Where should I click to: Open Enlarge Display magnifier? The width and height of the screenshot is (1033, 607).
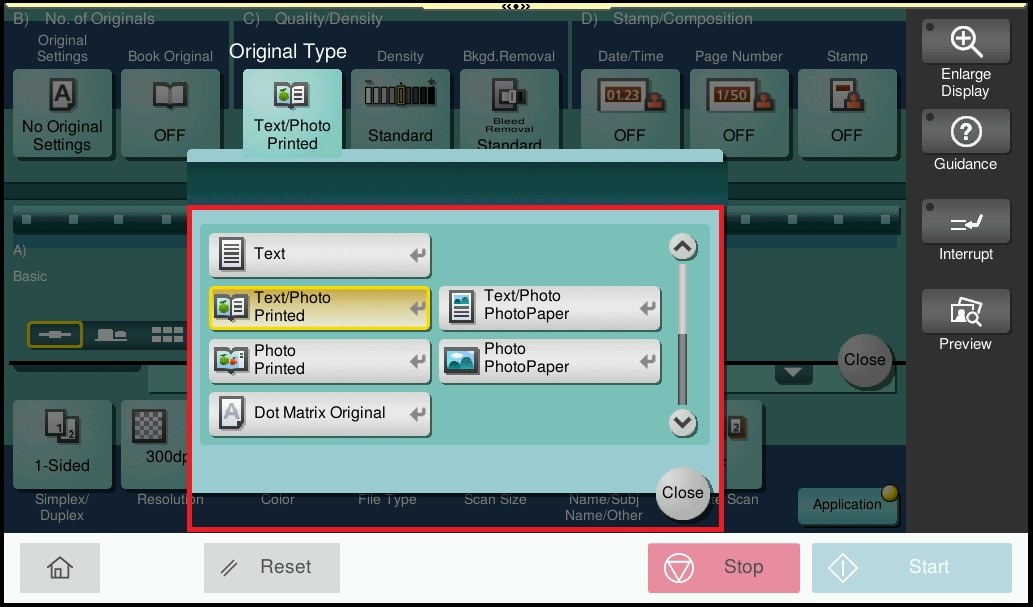tap(964, 60)
